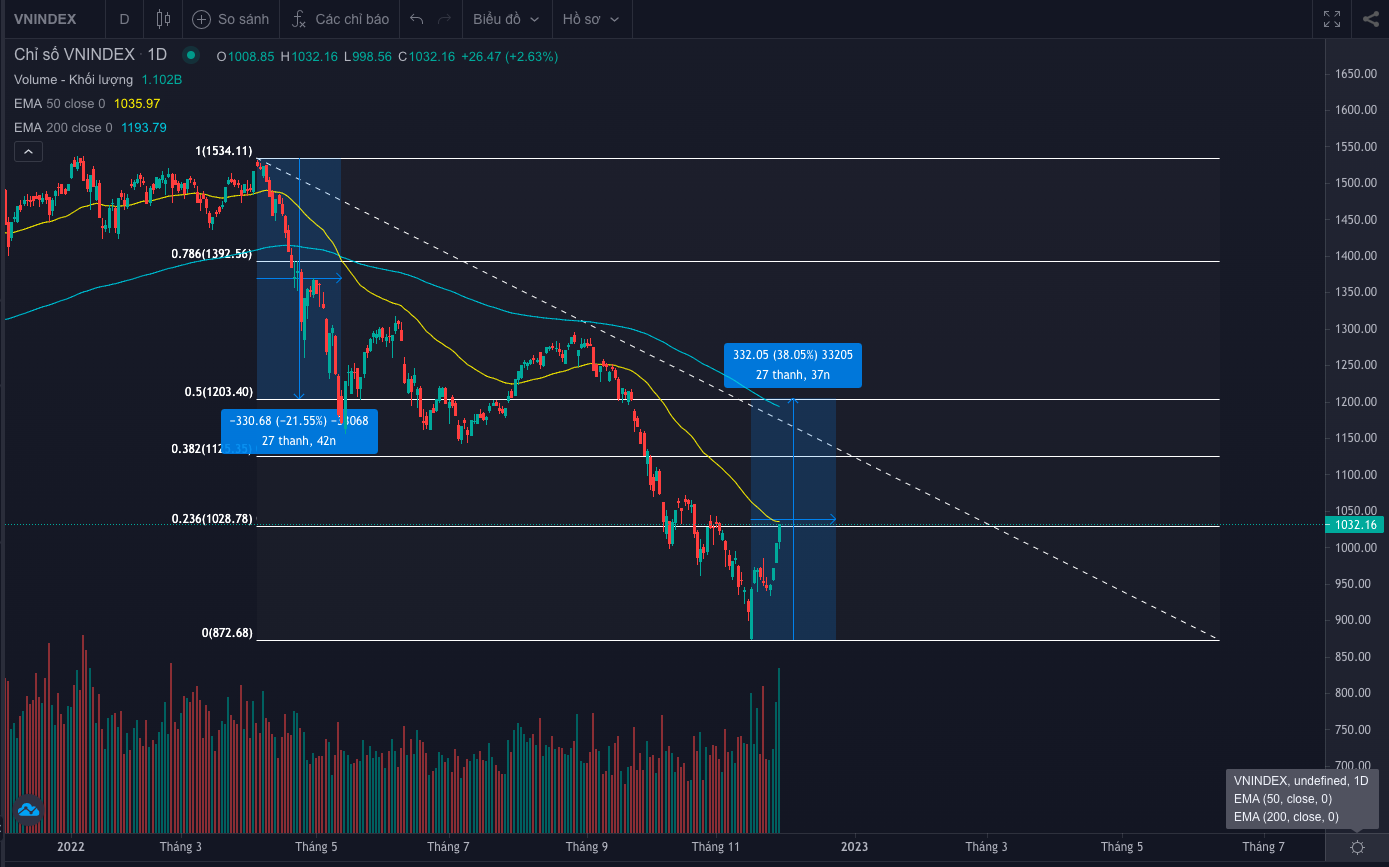This screenshot has height=867, width=1389.
Task: Click the redo arrow
Action: click(444, 19)
